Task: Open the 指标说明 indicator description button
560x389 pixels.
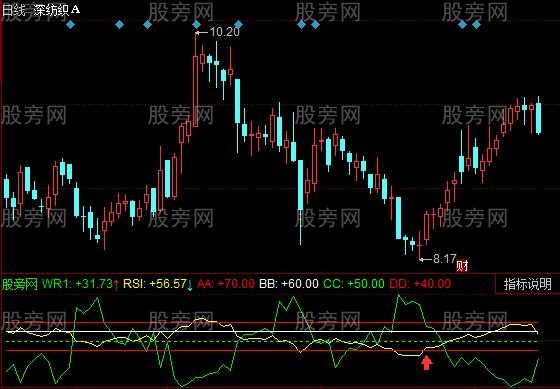Action: pos(528,284)
